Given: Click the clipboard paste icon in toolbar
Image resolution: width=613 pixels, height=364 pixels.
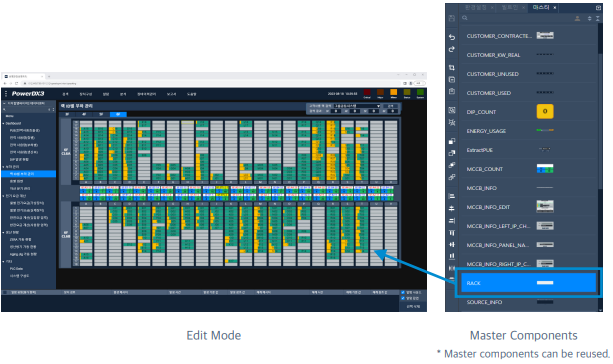Looking at the screenshot, I should (x=452, y=91).
